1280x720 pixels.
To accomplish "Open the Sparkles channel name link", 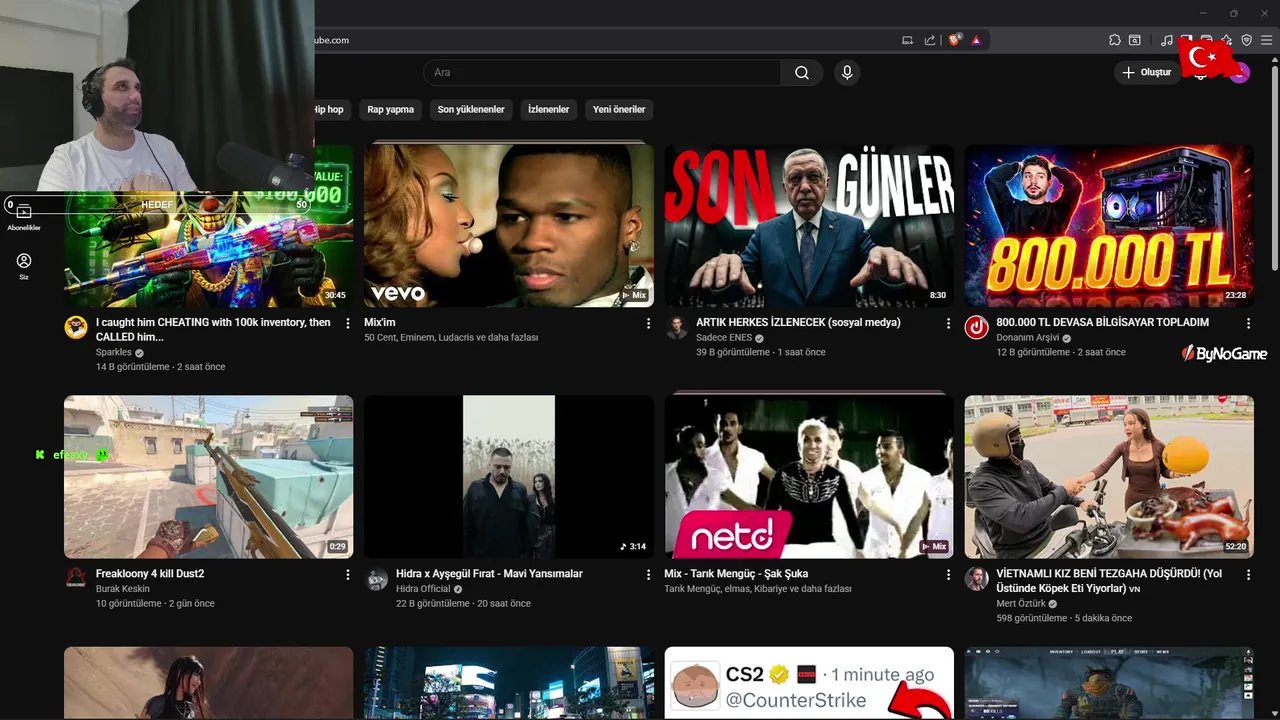I will point(114,352).
